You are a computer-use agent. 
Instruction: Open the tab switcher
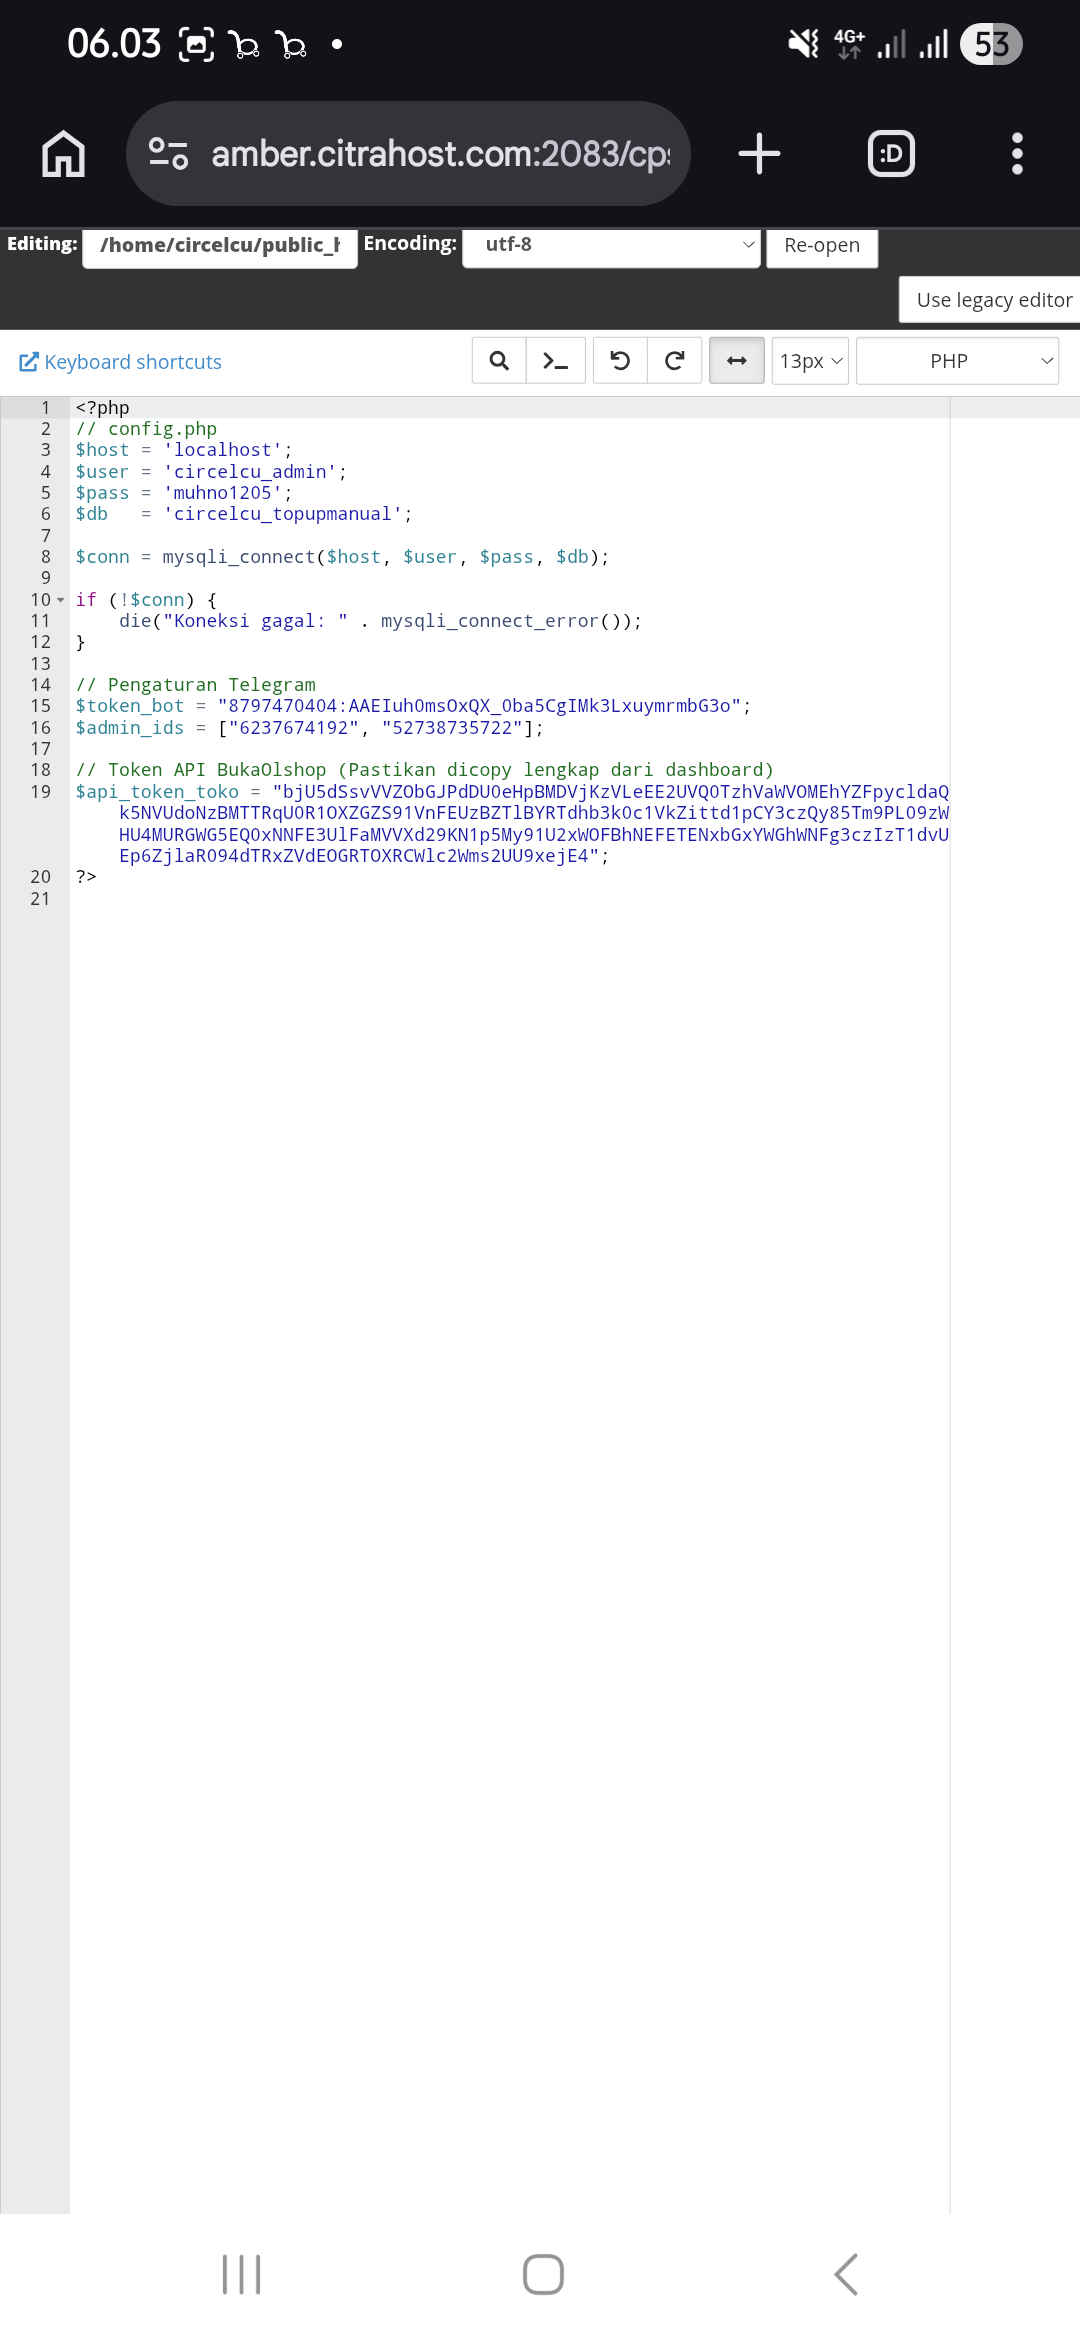point(891,154)
